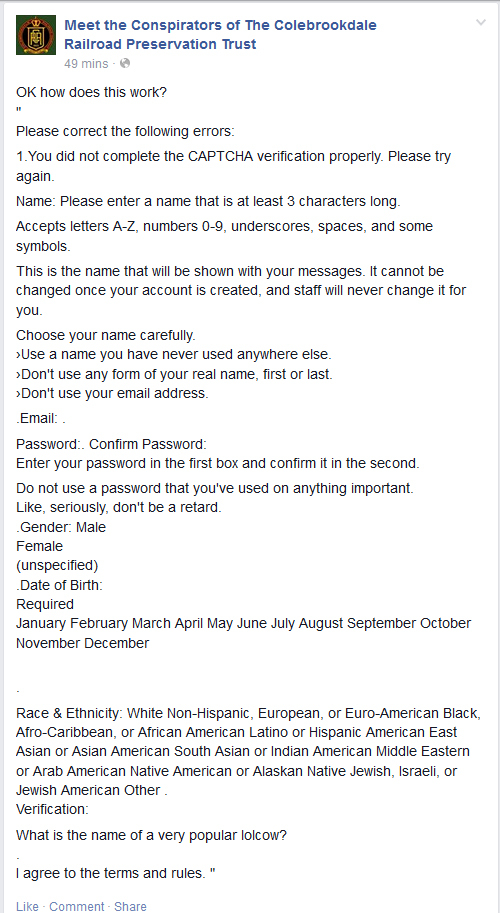Image resolution: width=500 pixels, height=913 pixels.
Task: Click the '.Email: .' text line
Action: point(41,419)
